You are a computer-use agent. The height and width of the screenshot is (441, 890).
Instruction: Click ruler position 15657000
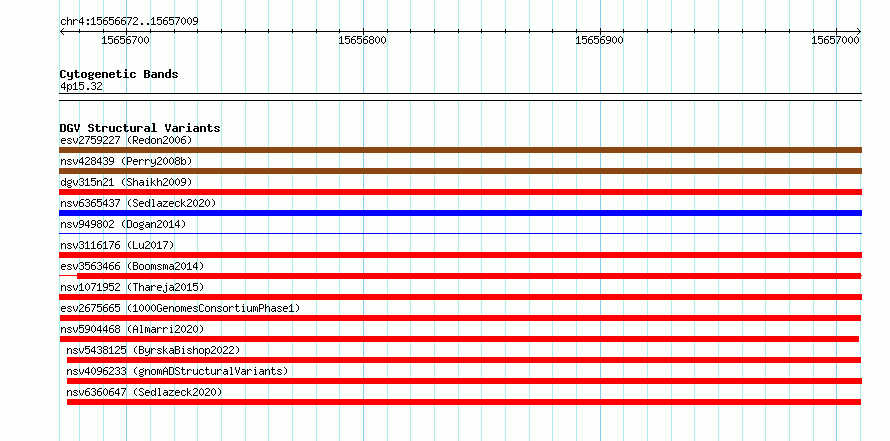pos(835,40)
